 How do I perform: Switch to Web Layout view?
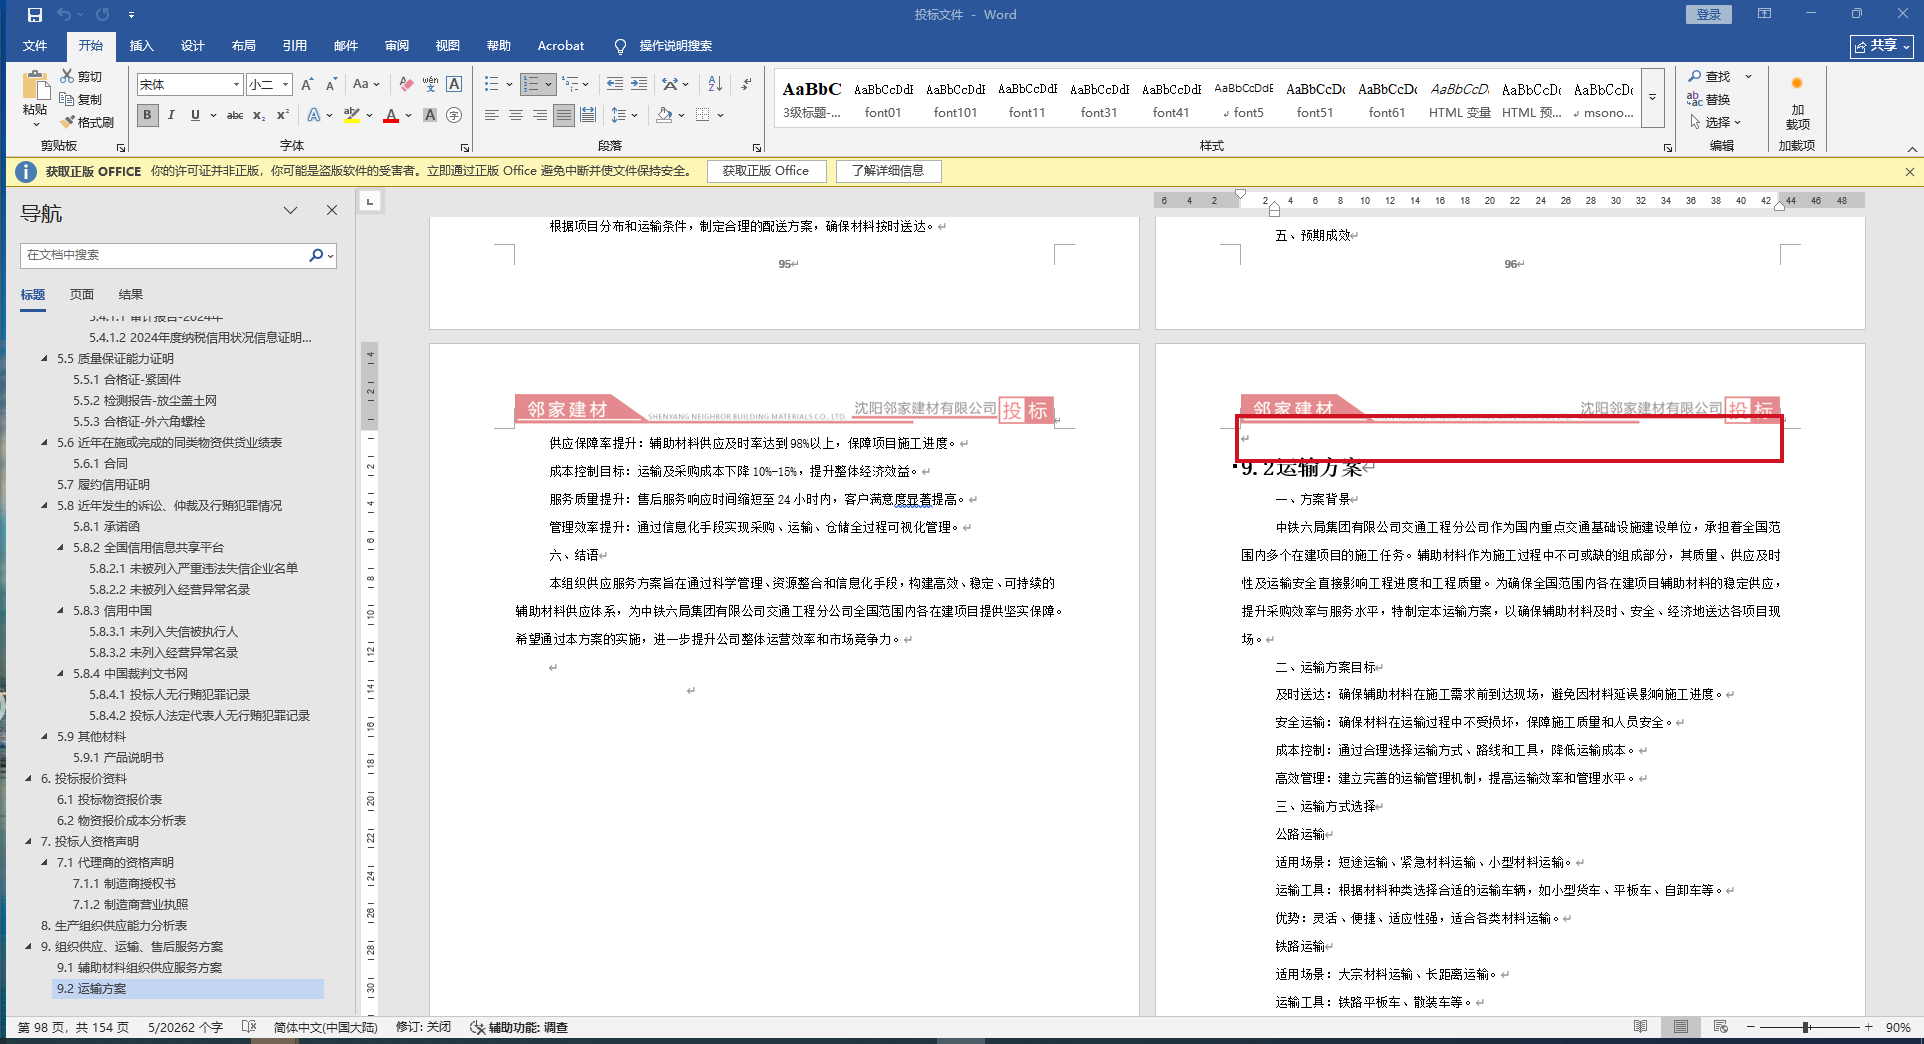coord(1720,1027)
